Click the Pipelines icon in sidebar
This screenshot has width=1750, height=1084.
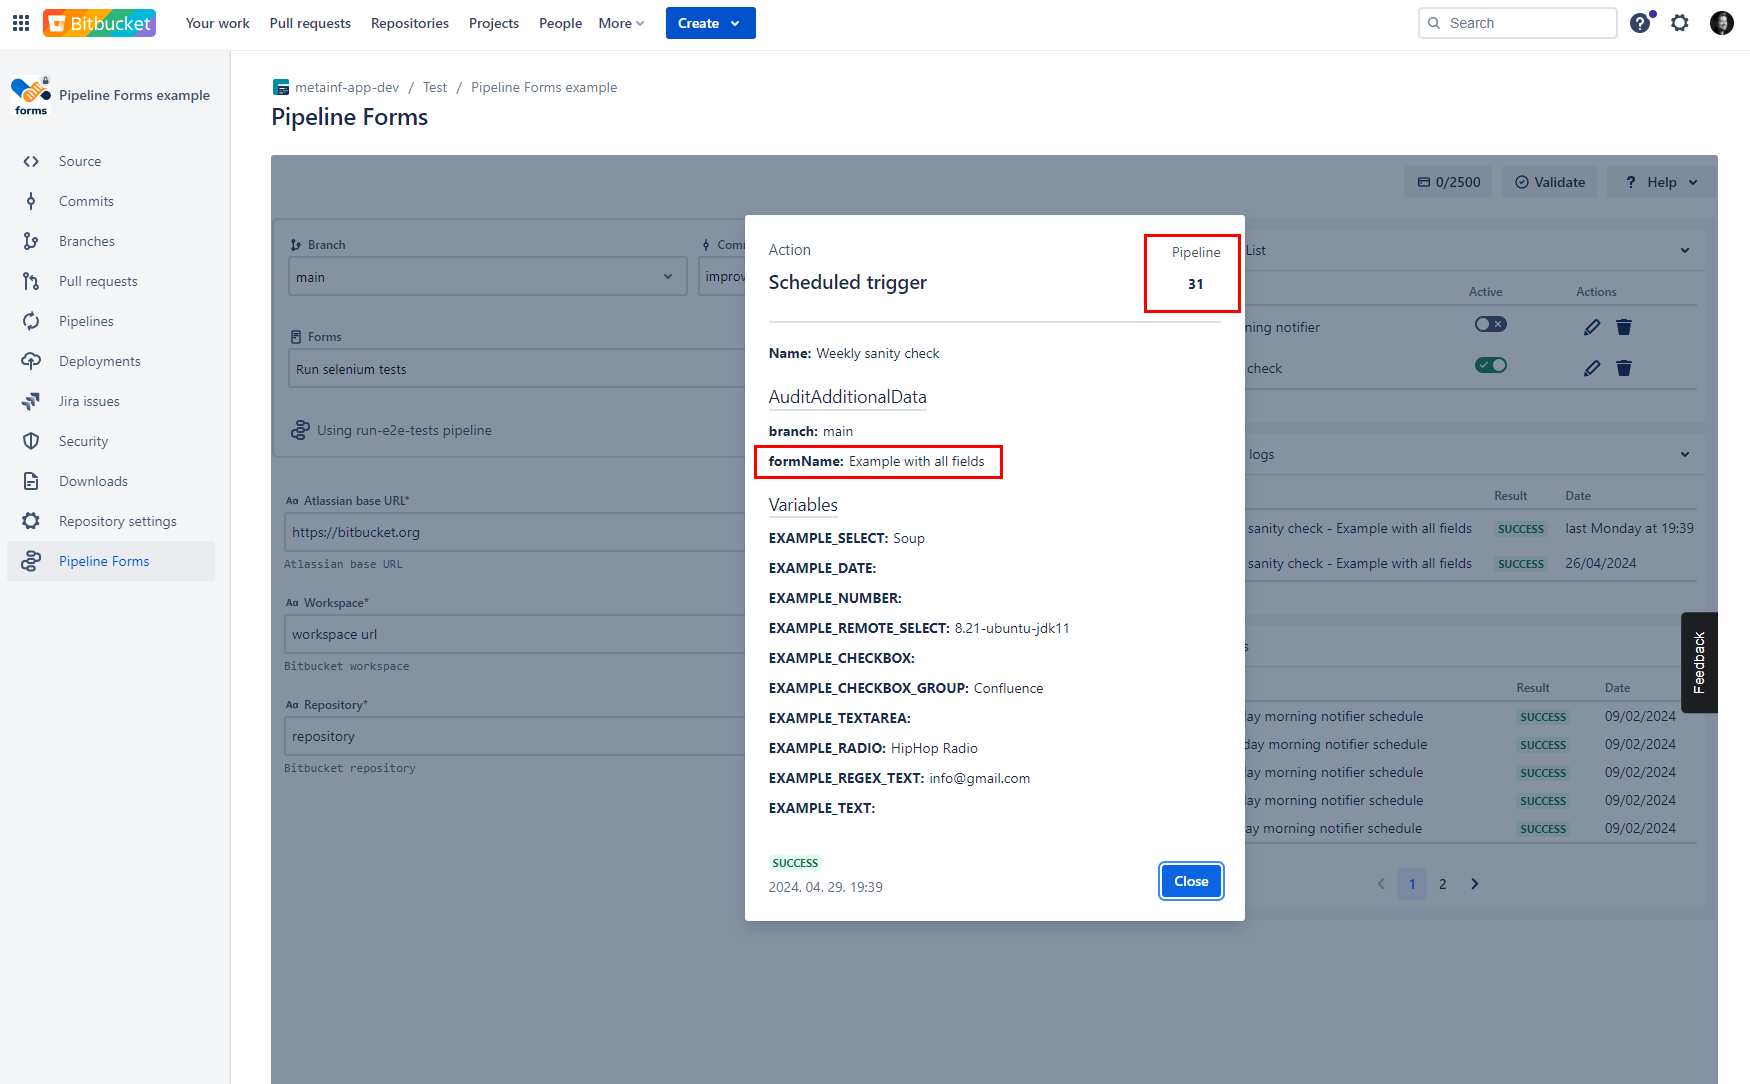(31, 321)
